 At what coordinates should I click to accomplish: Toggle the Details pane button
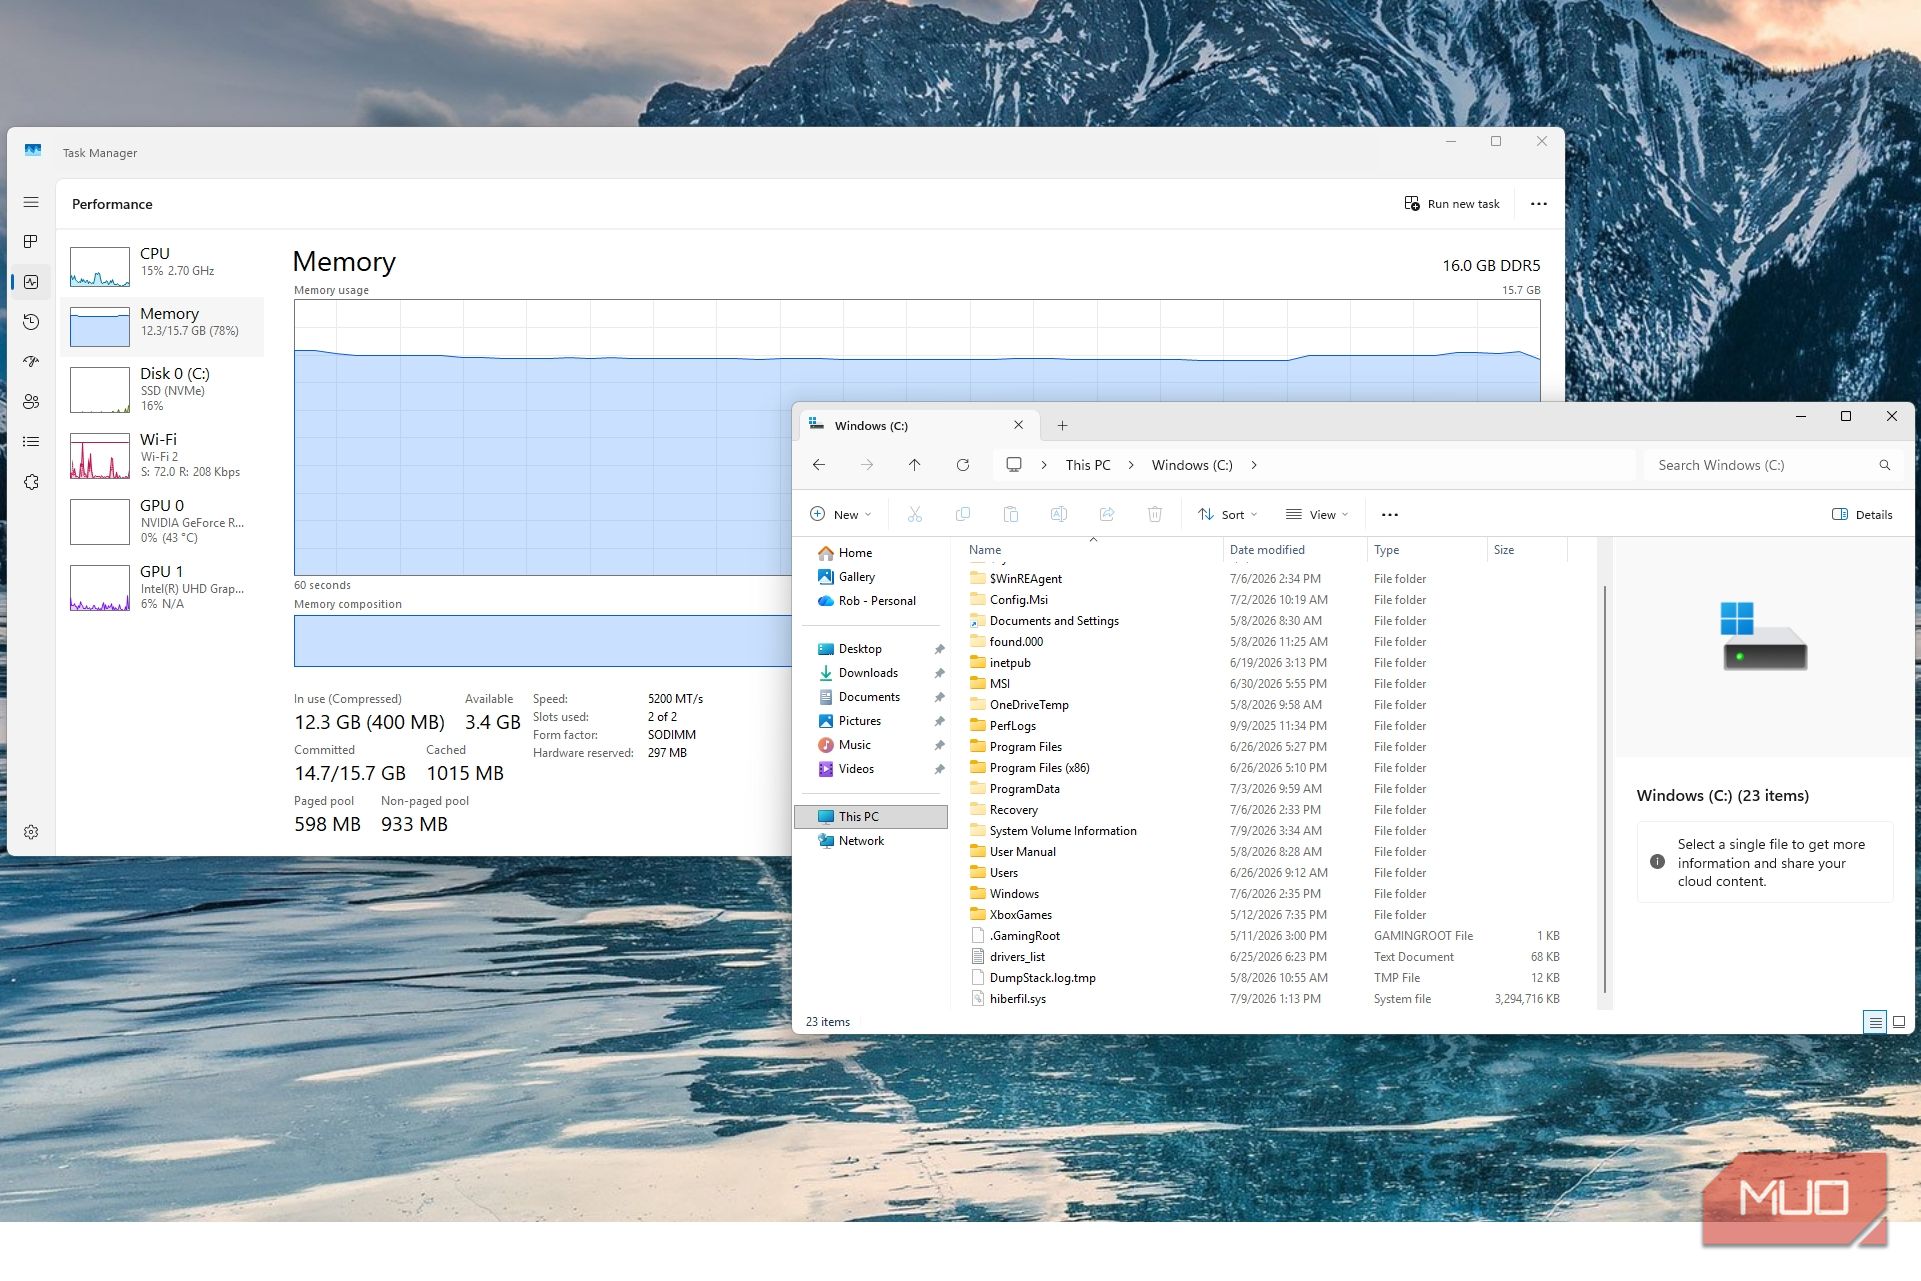pyautogui.click(x=1862, y=515)
